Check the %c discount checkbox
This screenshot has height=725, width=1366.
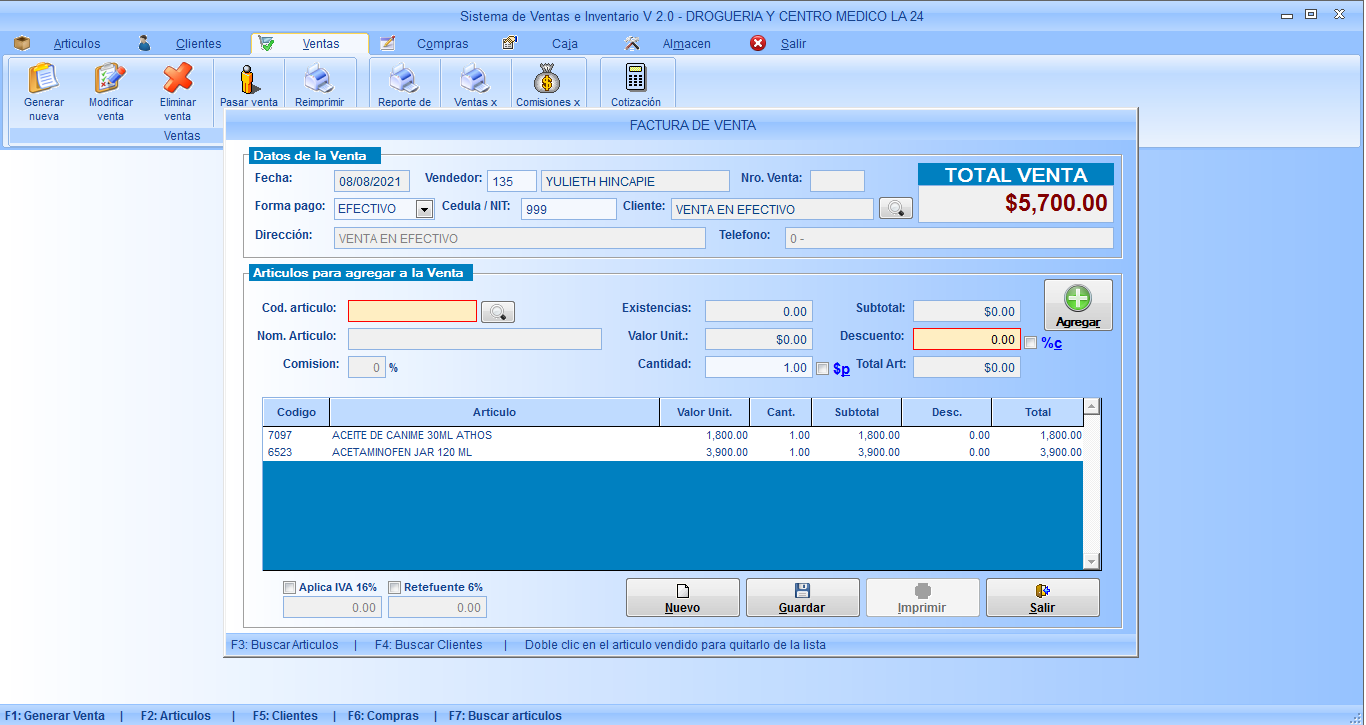coord(1031,343)
